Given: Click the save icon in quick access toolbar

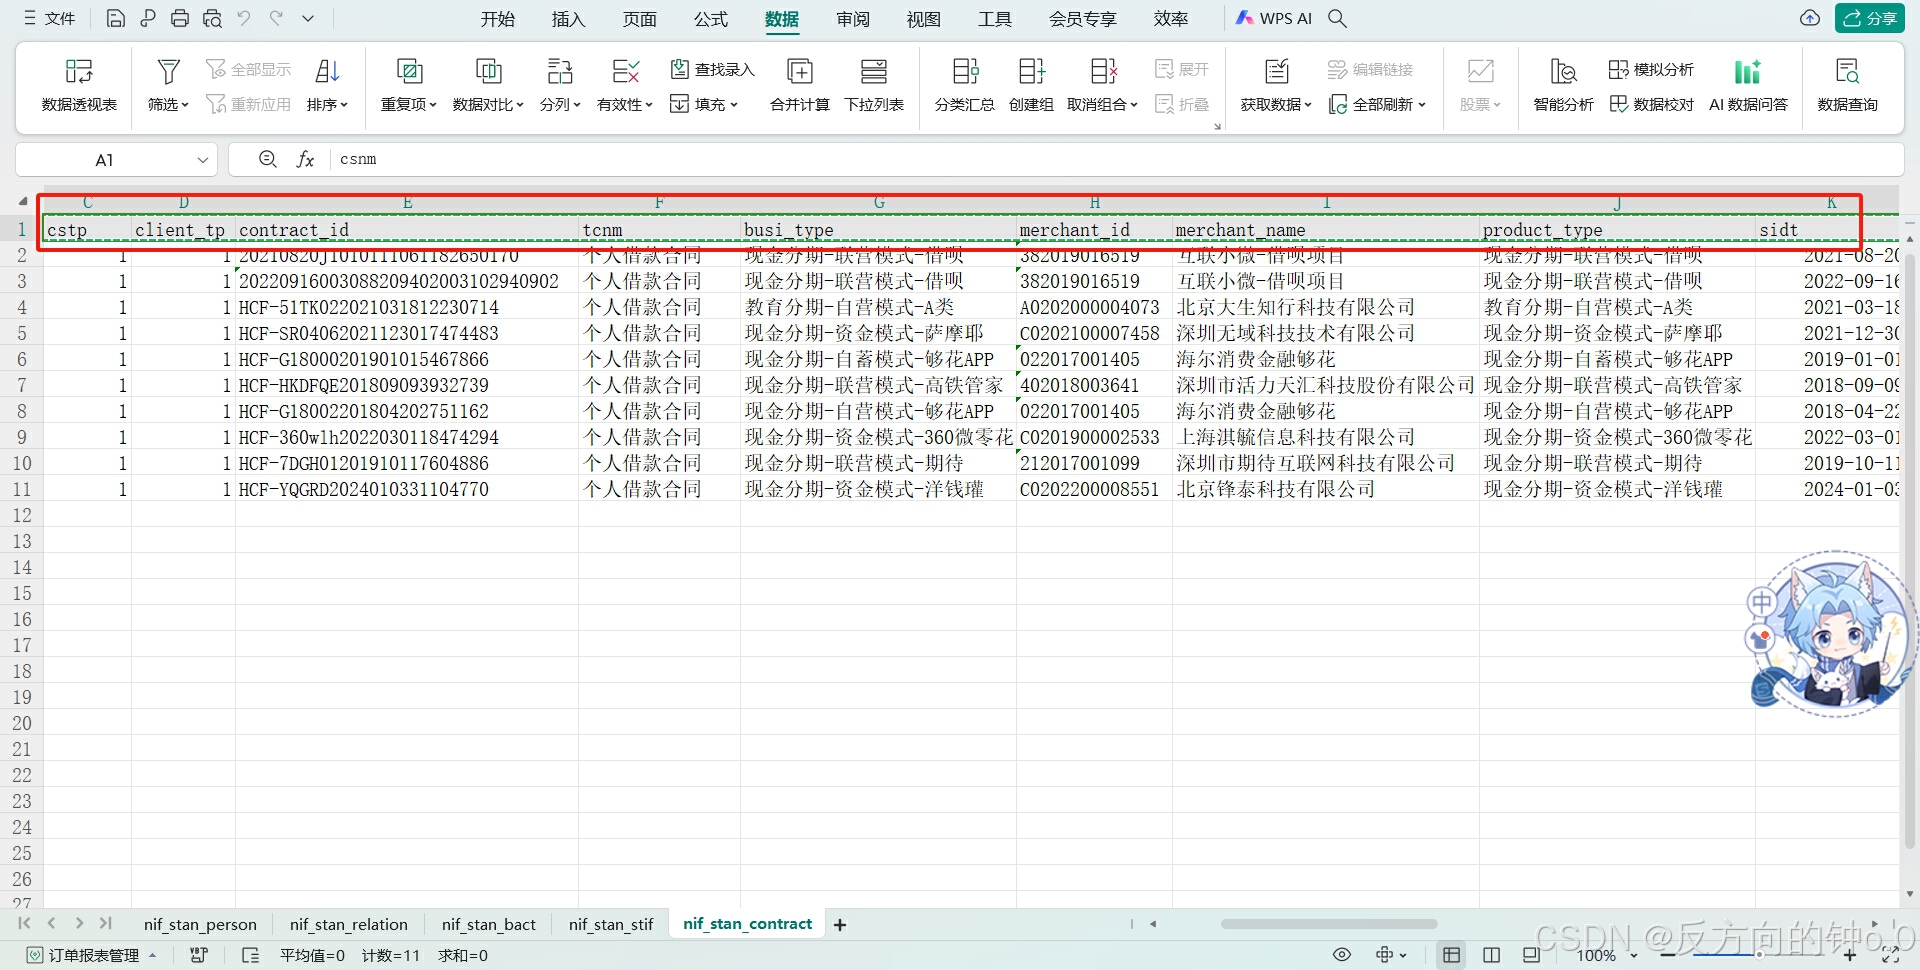Looking at the screenshot, I should point(115,18).
